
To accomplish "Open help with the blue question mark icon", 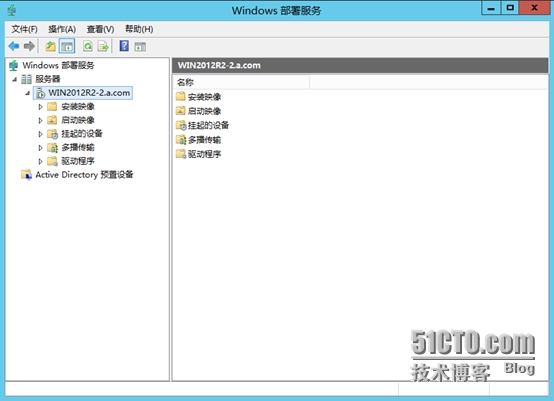I will [124, 46].
